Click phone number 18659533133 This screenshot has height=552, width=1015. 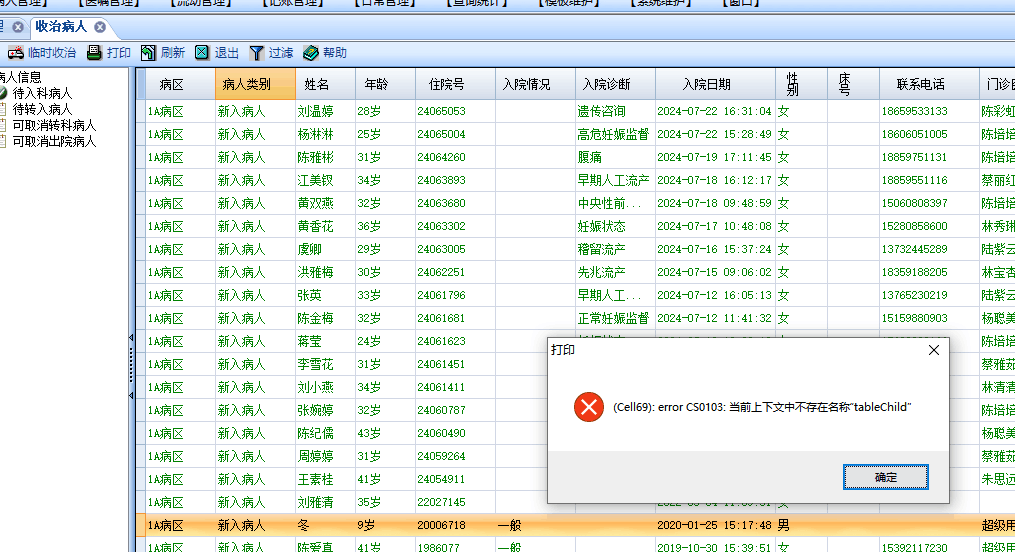[914, 111]
